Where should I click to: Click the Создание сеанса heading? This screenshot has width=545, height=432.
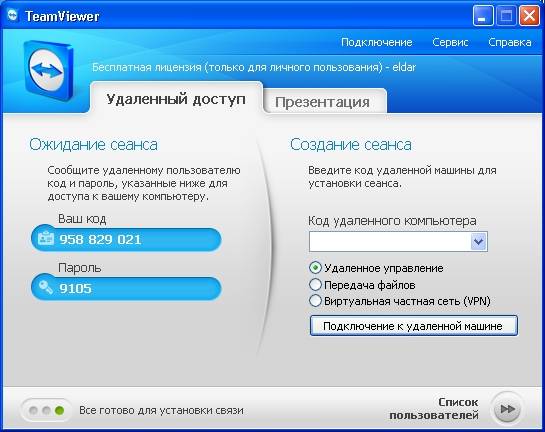(351, 144)
